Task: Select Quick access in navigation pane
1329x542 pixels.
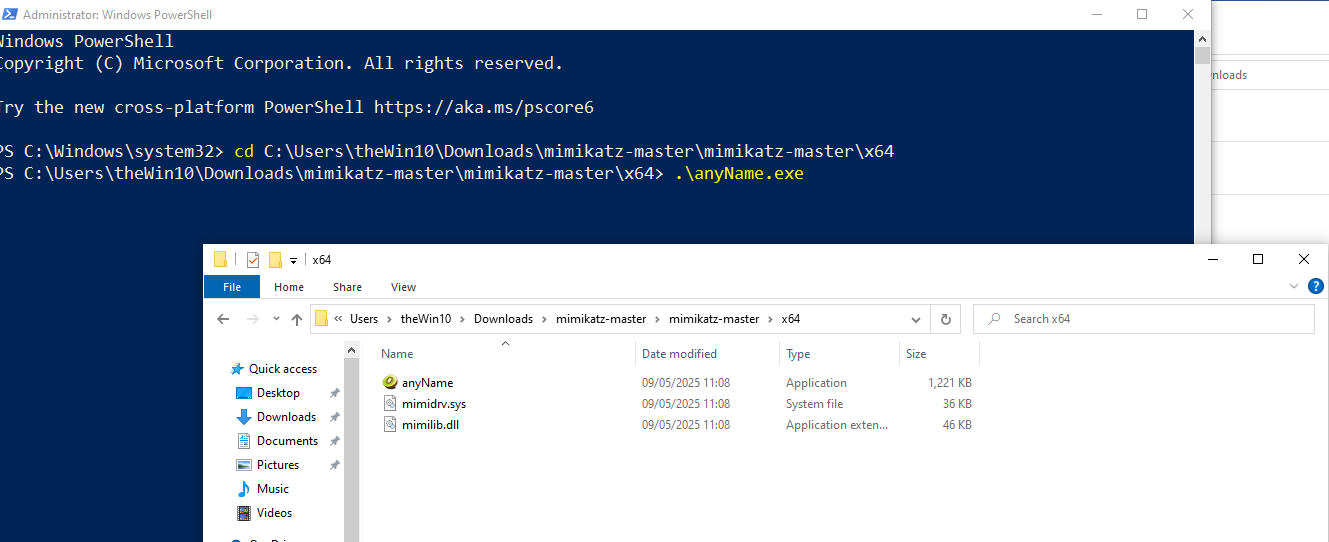Action: pyautogui.click(x=282, y=369)
